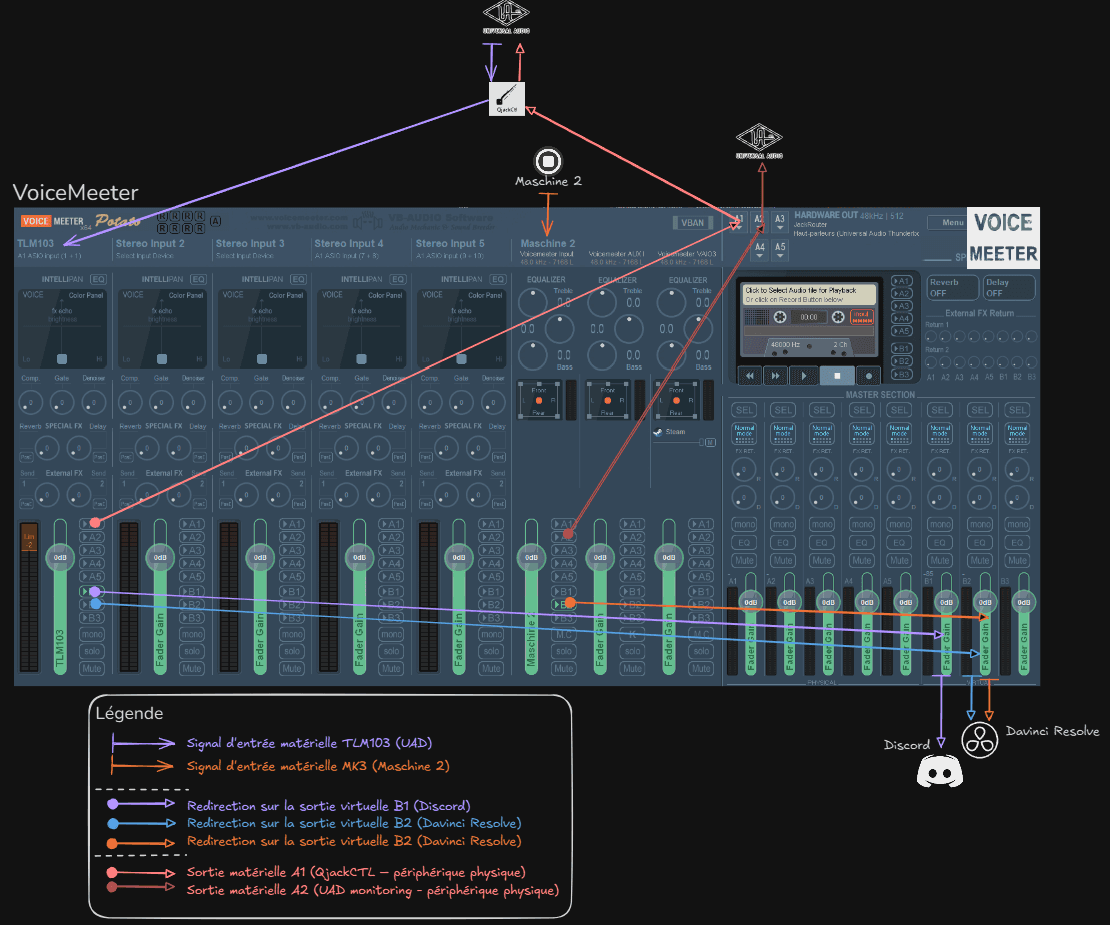This screenshot has width=1110, height=925.
Task: Start cassette playback with the play button
Action: coord(803,376)
